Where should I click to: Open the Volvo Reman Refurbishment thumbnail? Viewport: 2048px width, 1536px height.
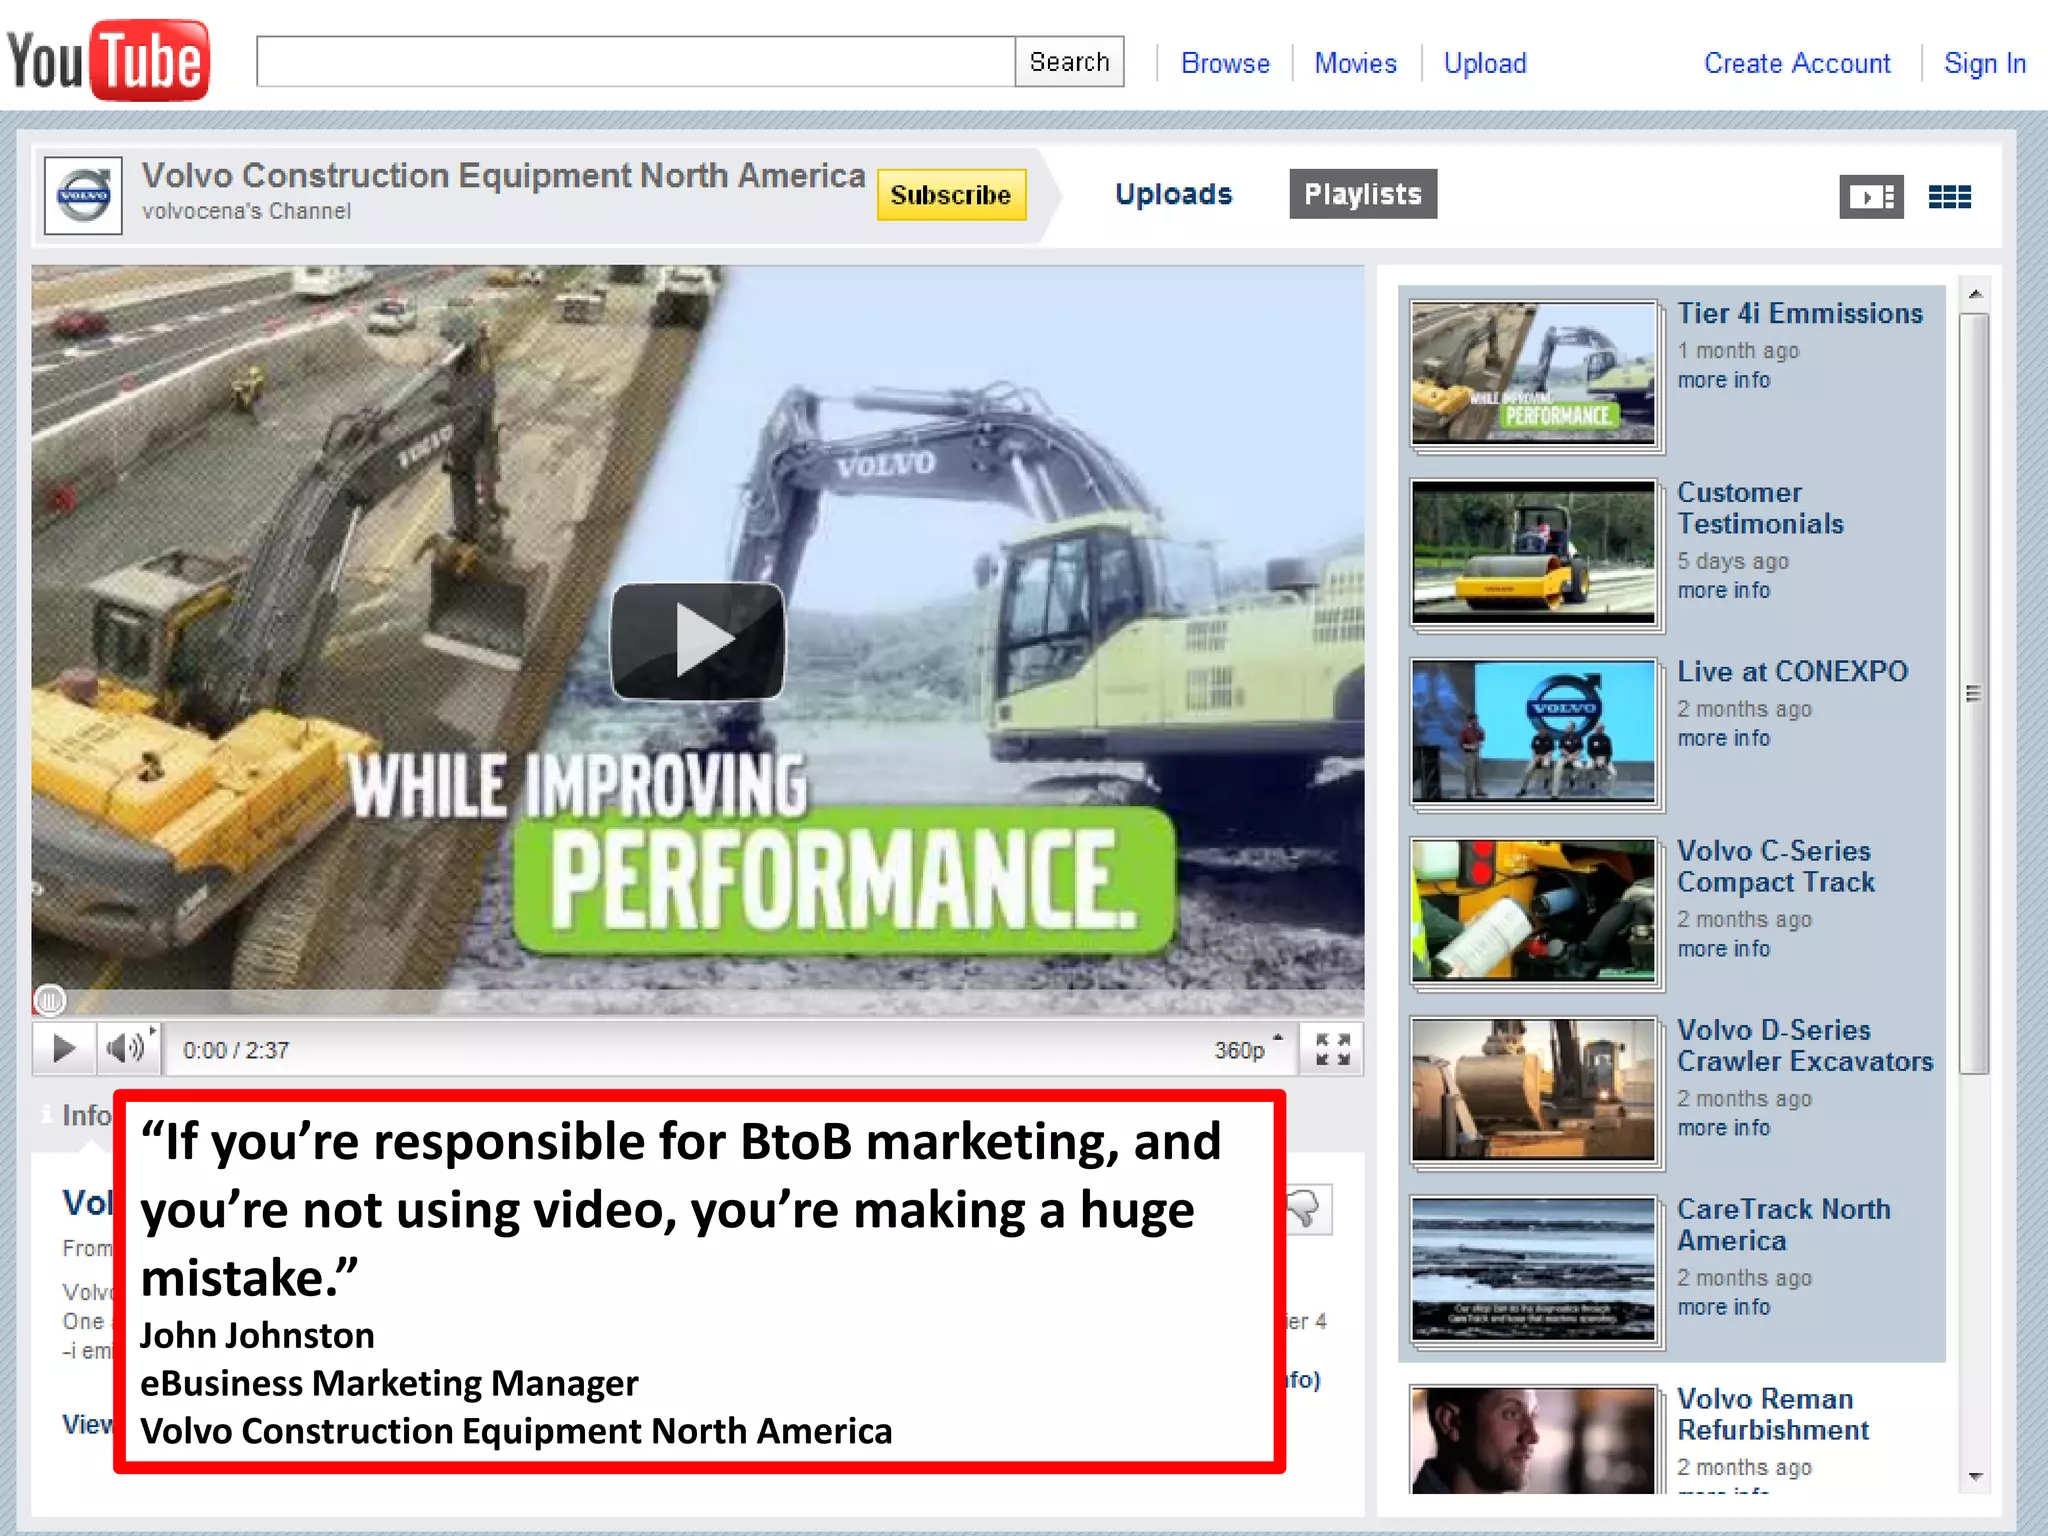click(1534, 1440)
